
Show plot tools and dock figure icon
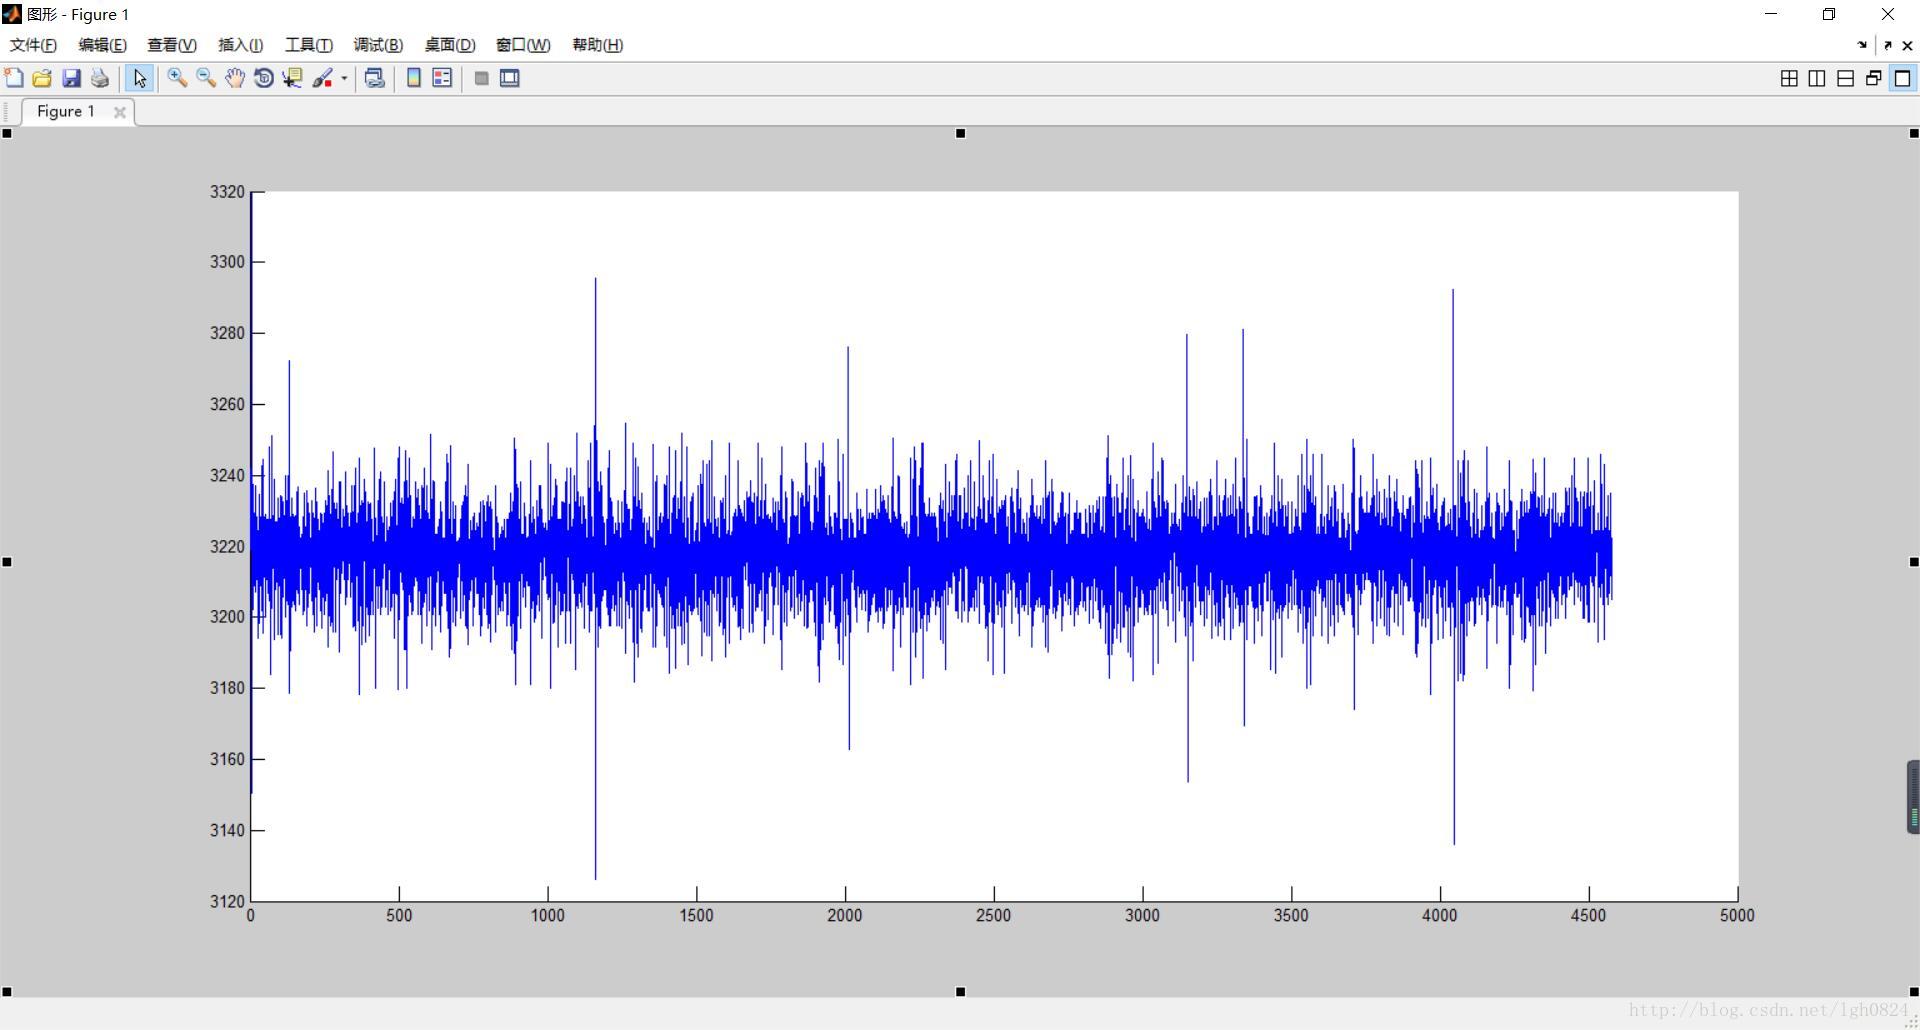(510, 78)
